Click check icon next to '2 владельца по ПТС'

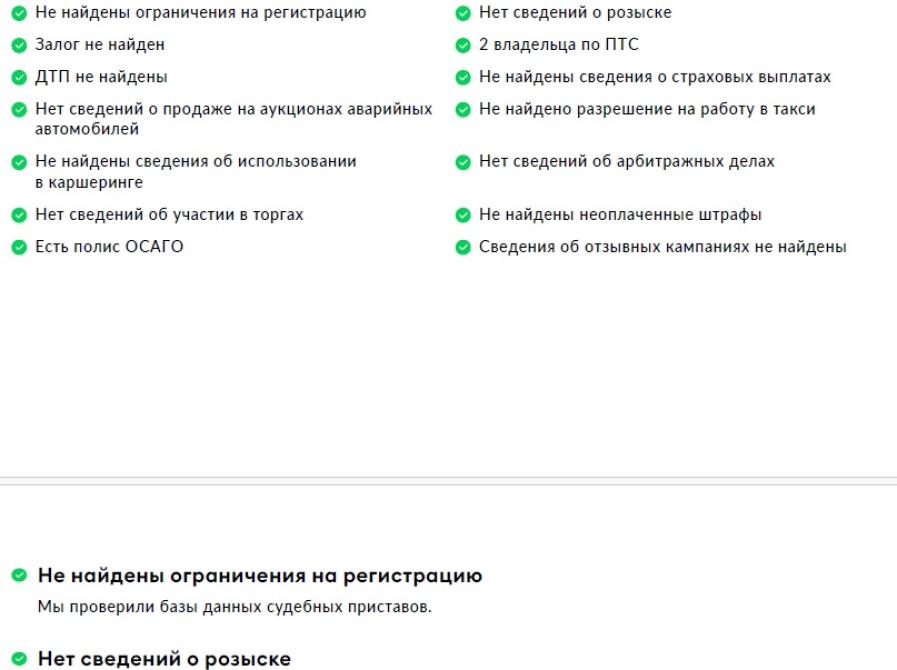pyautogui.click(x=463, y=45)
